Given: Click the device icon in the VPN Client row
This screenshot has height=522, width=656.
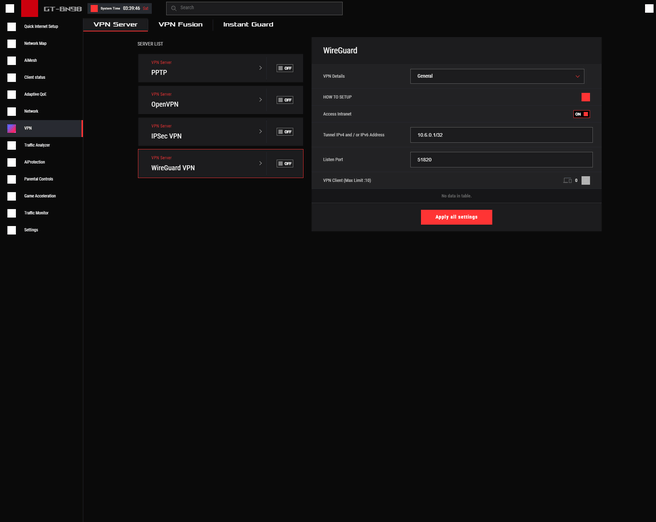Looking at the screenshot, I should 567,180.
